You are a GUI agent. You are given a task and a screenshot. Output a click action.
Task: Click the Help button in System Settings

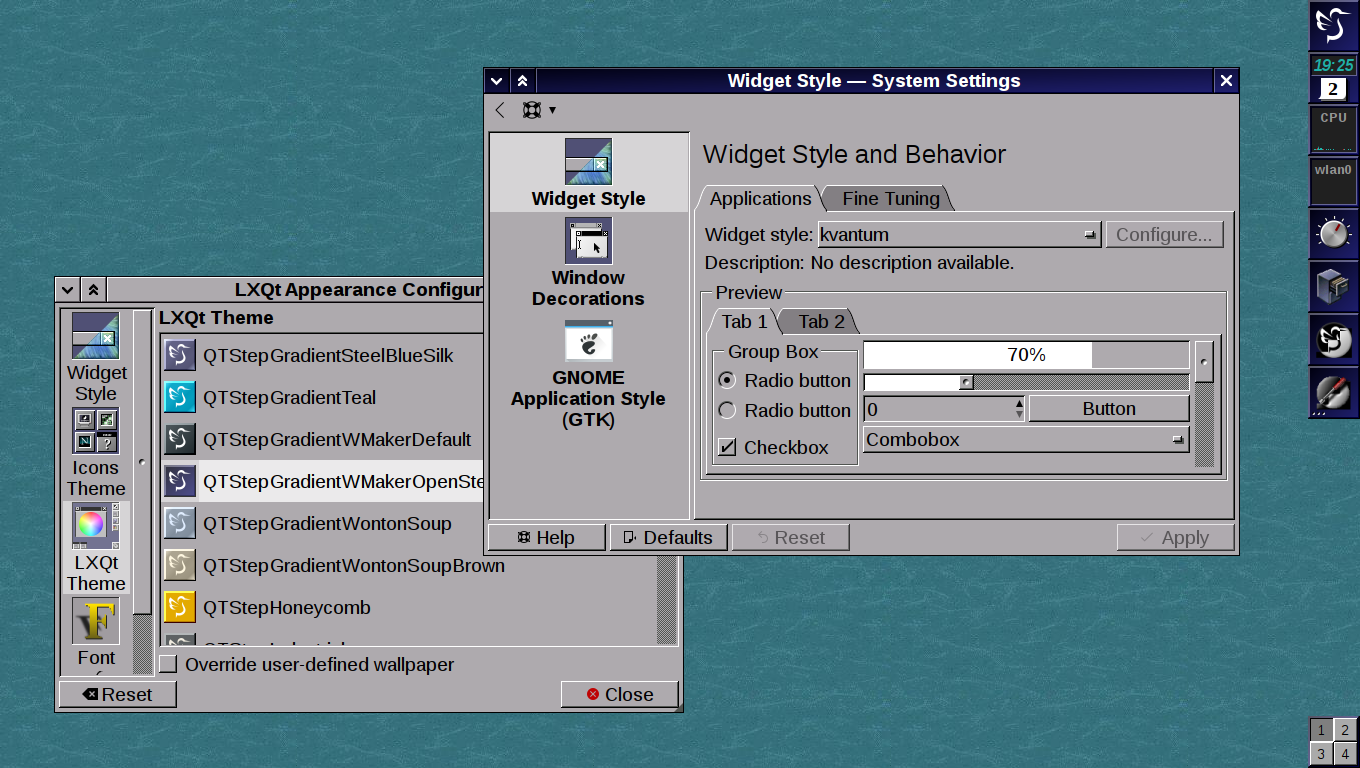coord(547,537)
